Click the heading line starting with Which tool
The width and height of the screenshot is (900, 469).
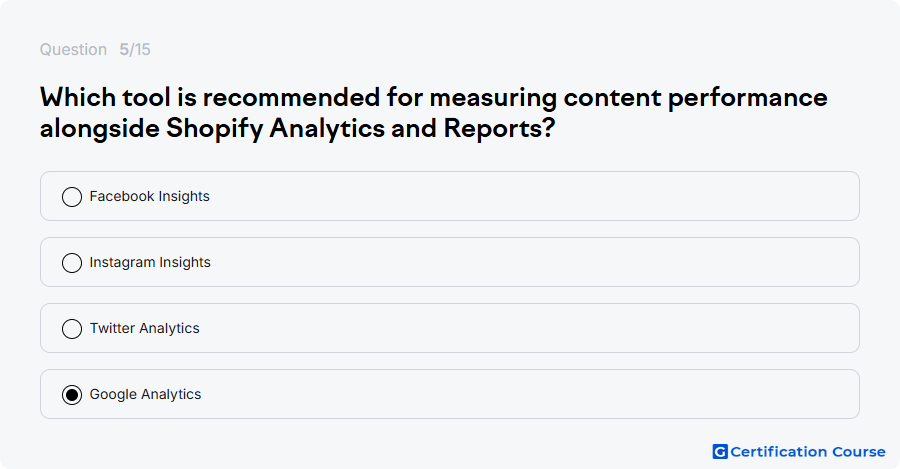point(433,98)
